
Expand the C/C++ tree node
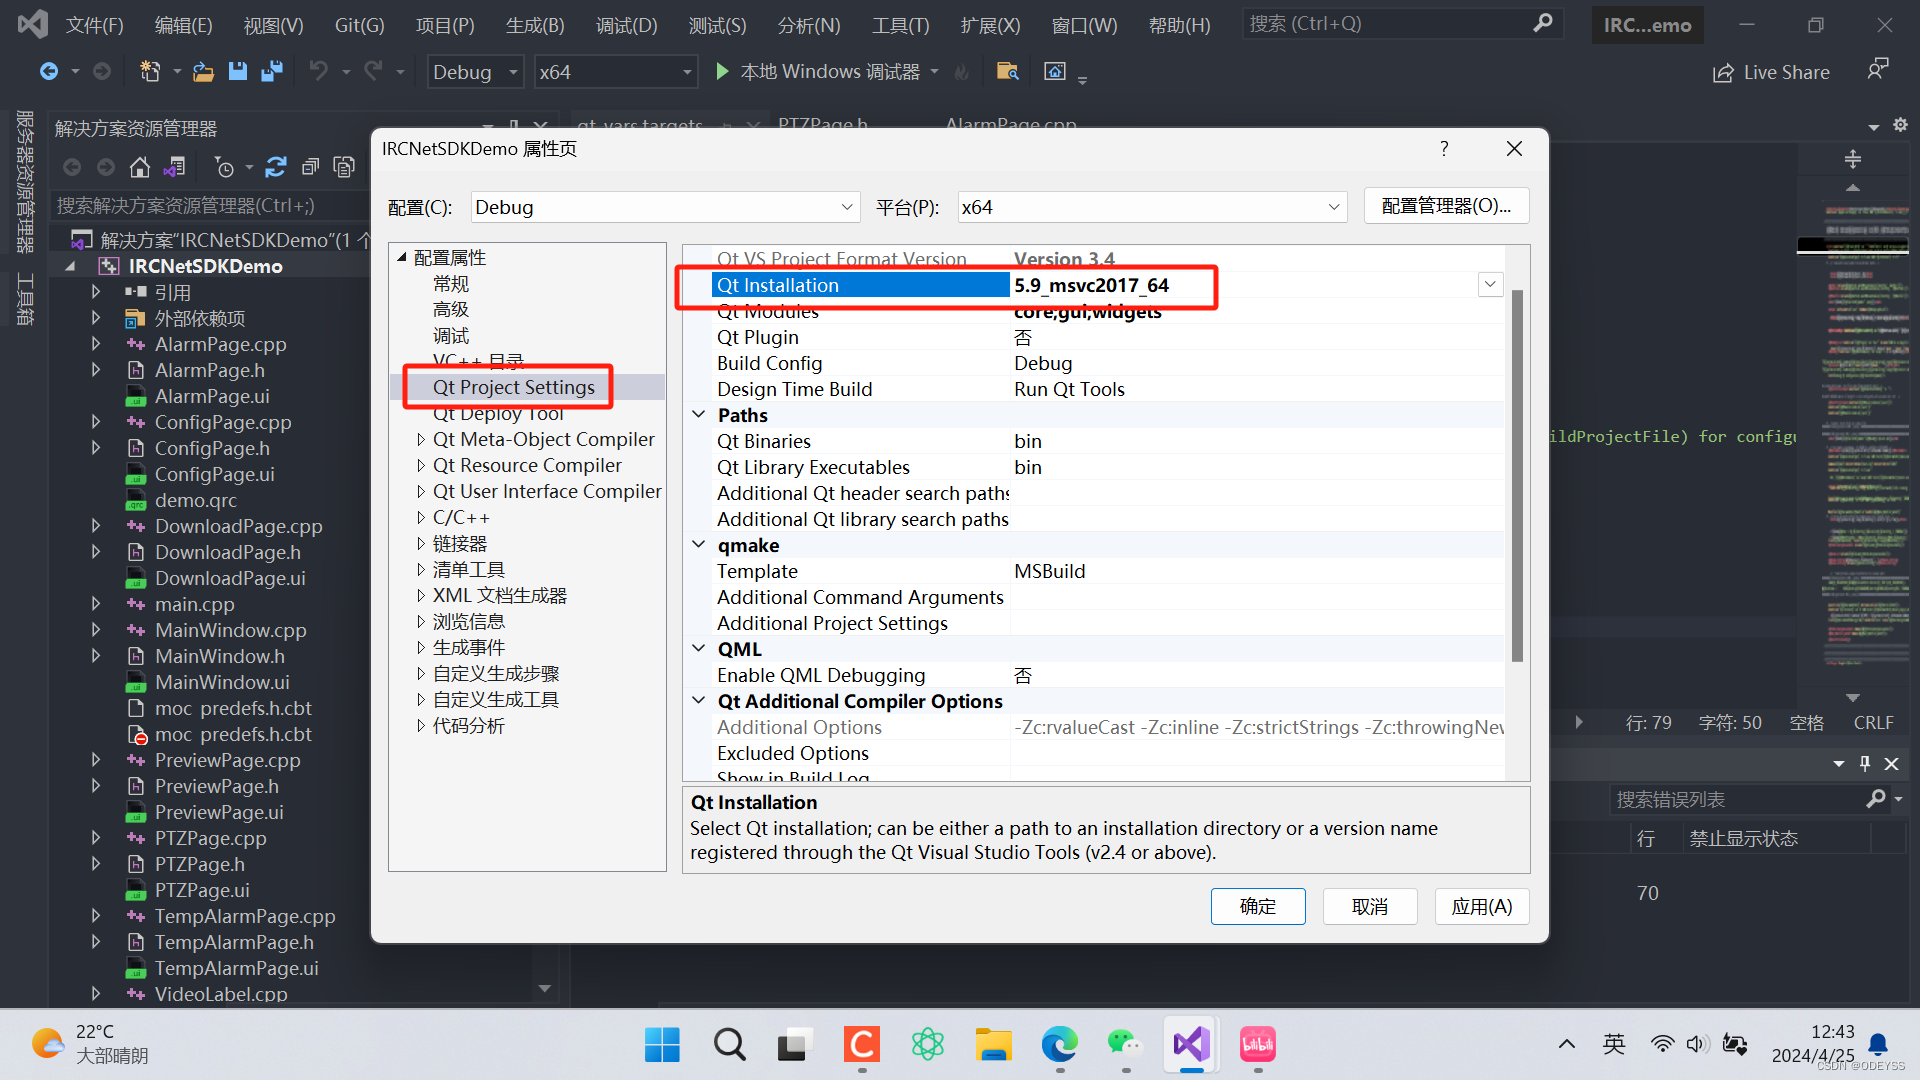tap(420, 517)
